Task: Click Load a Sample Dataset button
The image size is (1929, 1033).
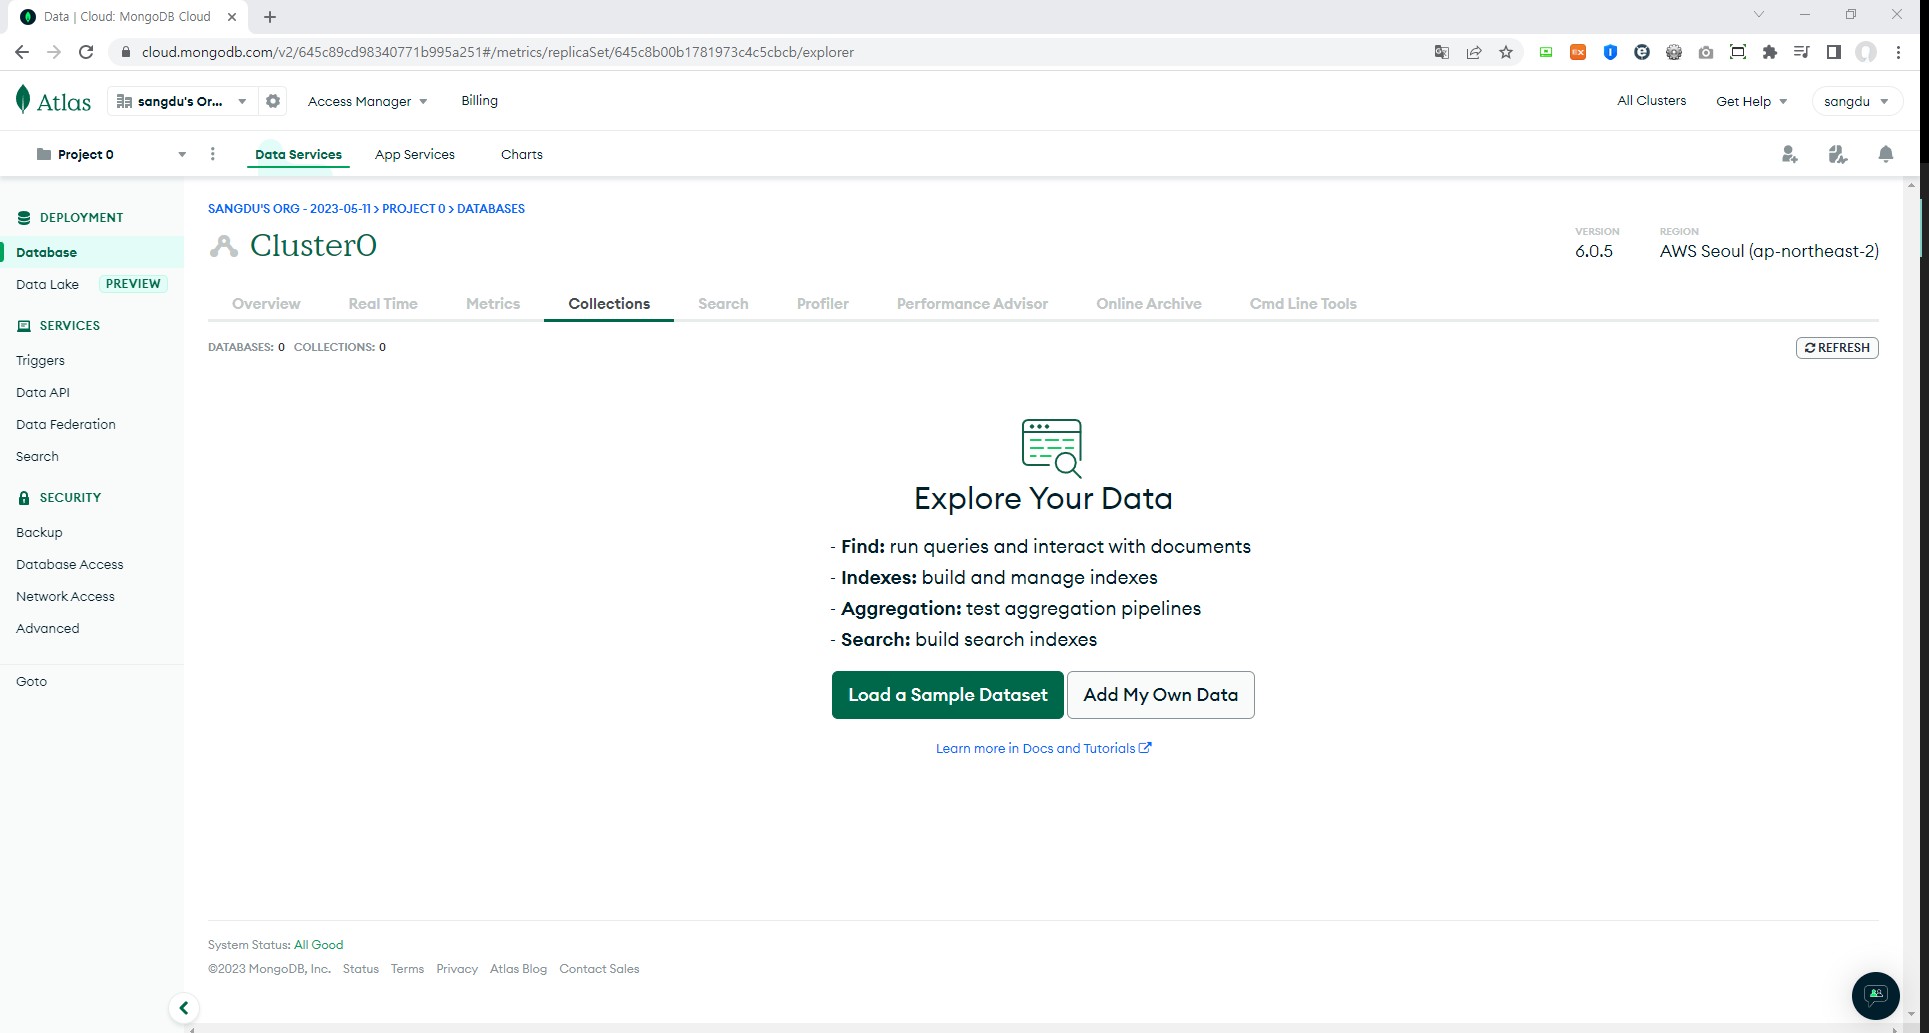Action: pos(948,695)
